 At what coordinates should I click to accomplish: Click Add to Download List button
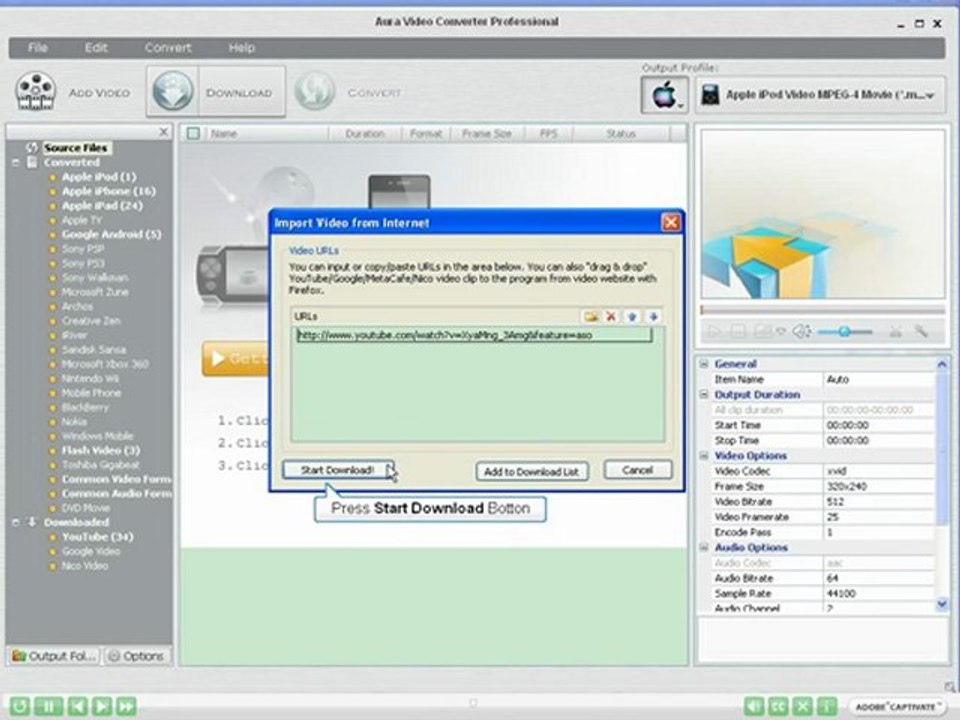click(x=531, y=471)
